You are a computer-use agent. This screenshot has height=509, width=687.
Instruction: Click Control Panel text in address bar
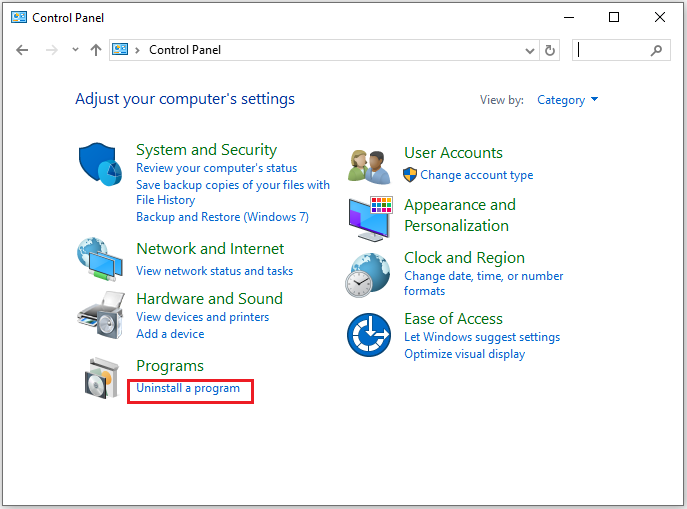tap(184, 50)
